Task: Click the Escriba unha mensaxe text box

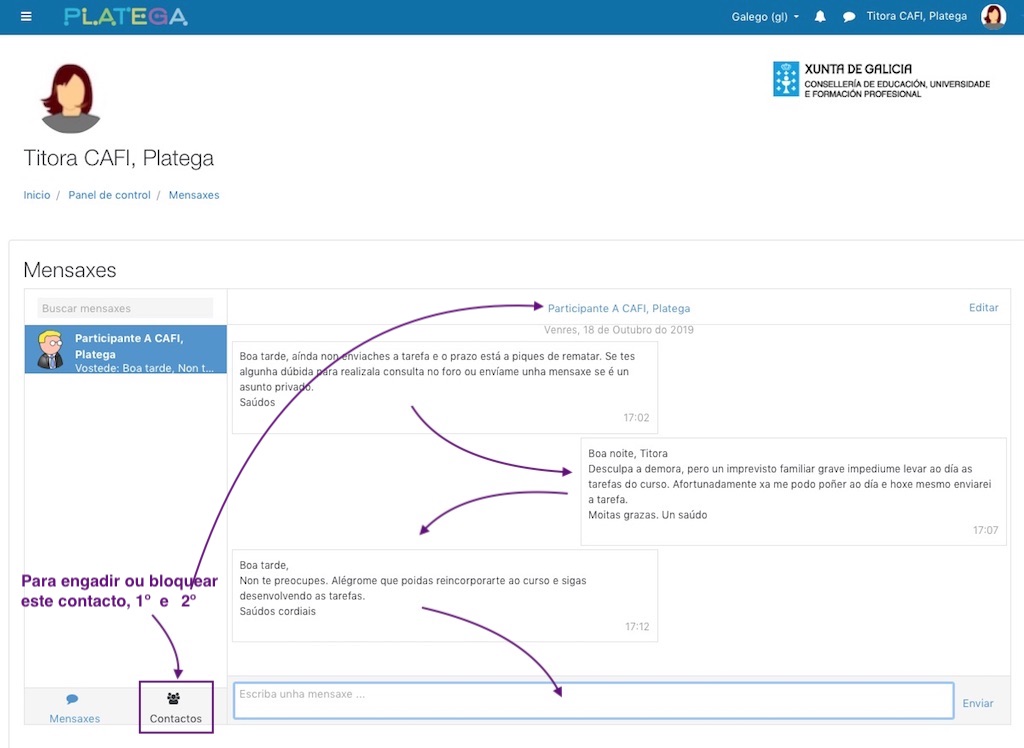Action: [593, 701]
